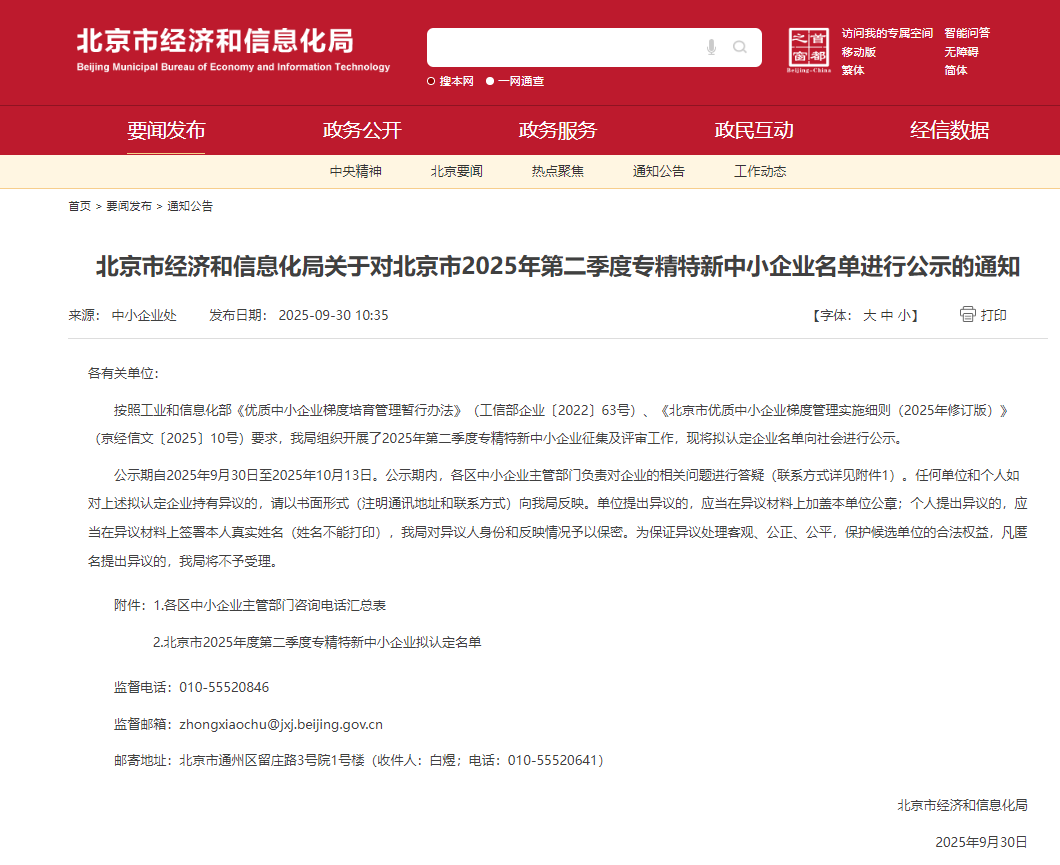This screenshot has height=865, width=1060.
Task: Set font size to 大
Action: (x=869, y=315)
